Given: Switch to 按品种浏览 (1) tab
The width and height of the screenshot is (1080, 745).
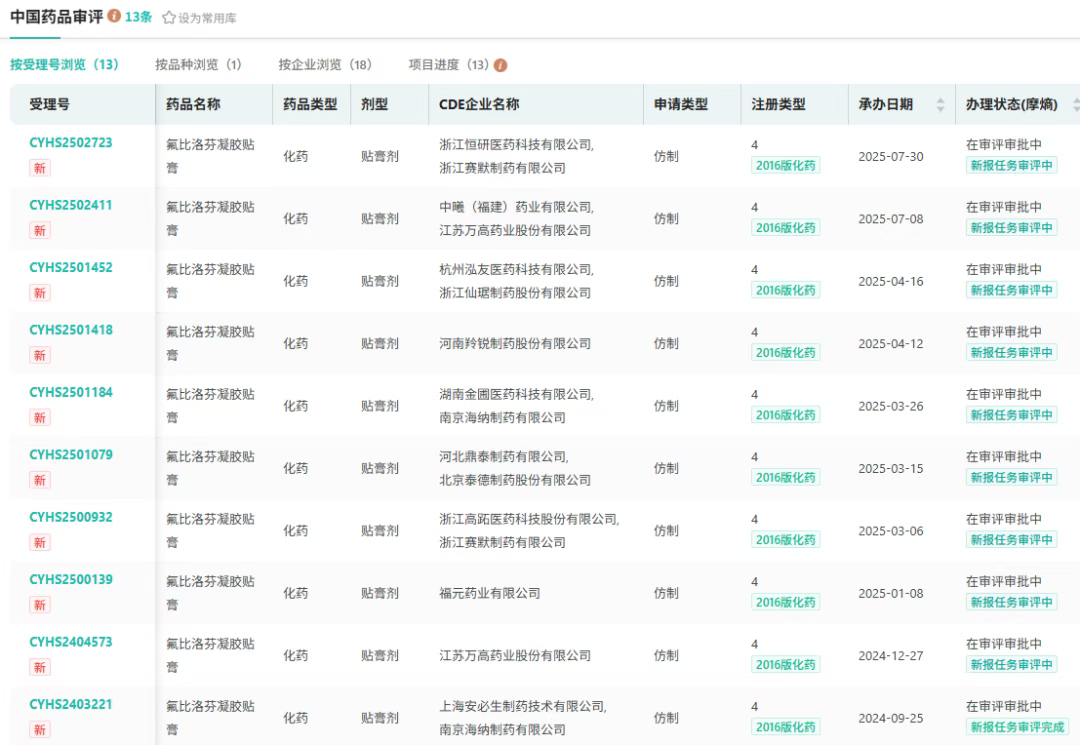Looking at the screenshot, I should (x=198, y=65).
